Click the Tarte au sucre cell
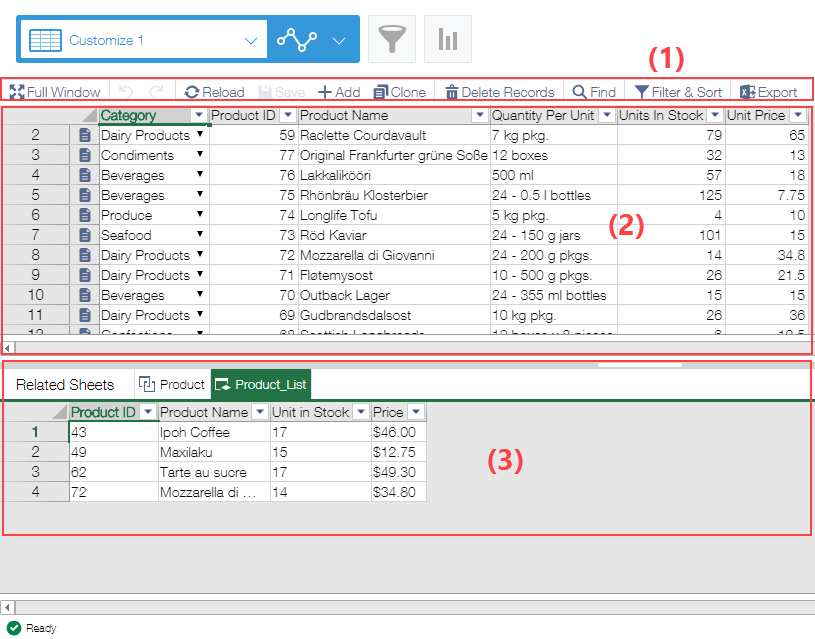 pos(214,472)
